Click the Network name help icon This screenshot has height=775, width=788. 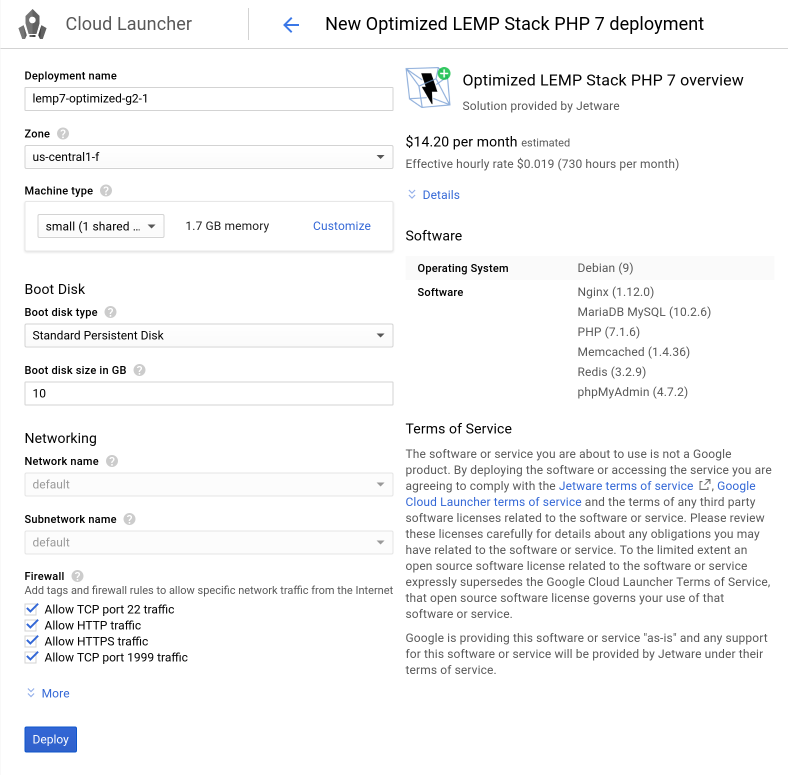click(112, 462)
